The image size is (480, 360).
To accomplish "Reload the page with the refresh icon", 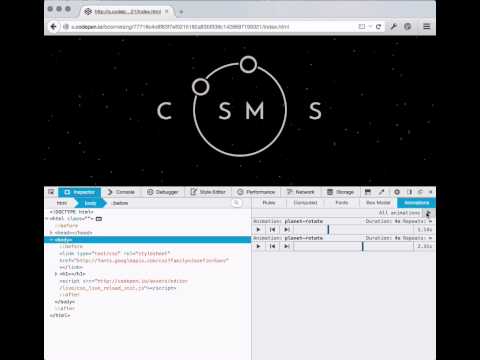I will click(378, 27).
